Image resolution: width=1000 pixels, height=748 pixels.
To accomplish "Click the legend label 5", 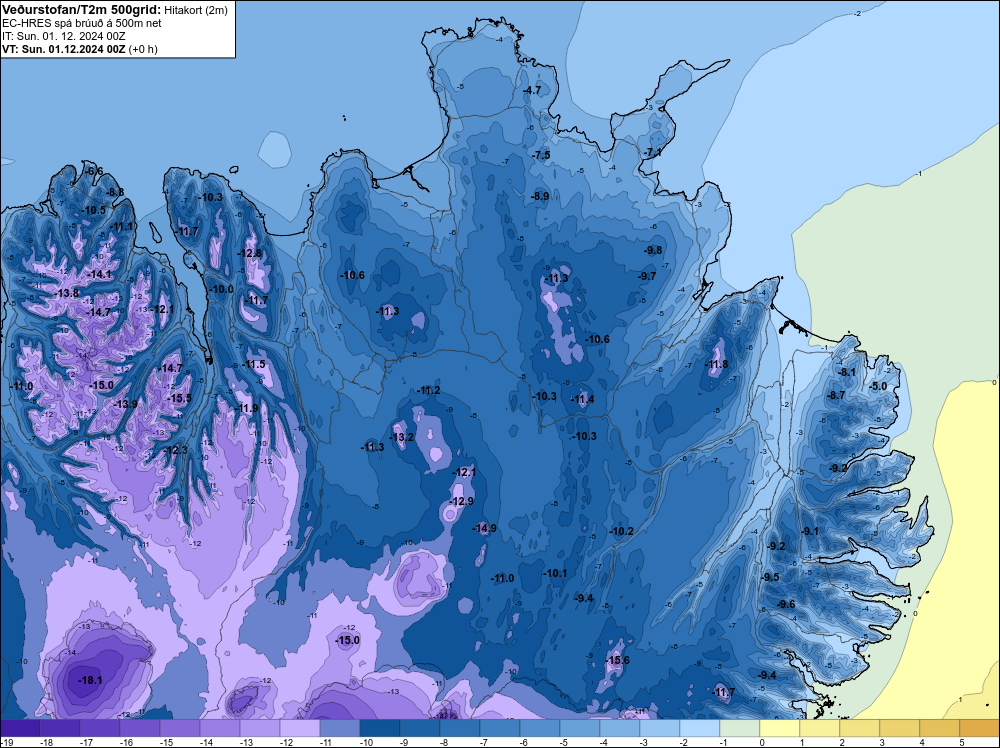I will pyautogui.click(x=960, y=742).
